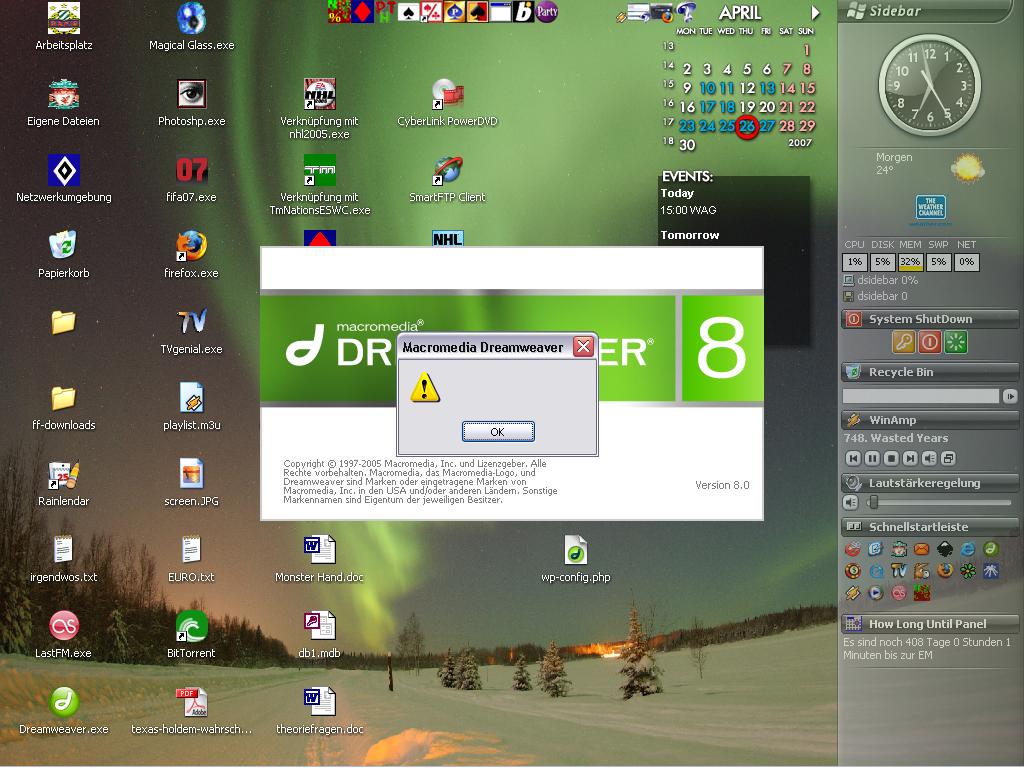Close the Macromedia Dreamweaver alert dialog
This screenshot has height=768, width=1024.
coord(583,347)
